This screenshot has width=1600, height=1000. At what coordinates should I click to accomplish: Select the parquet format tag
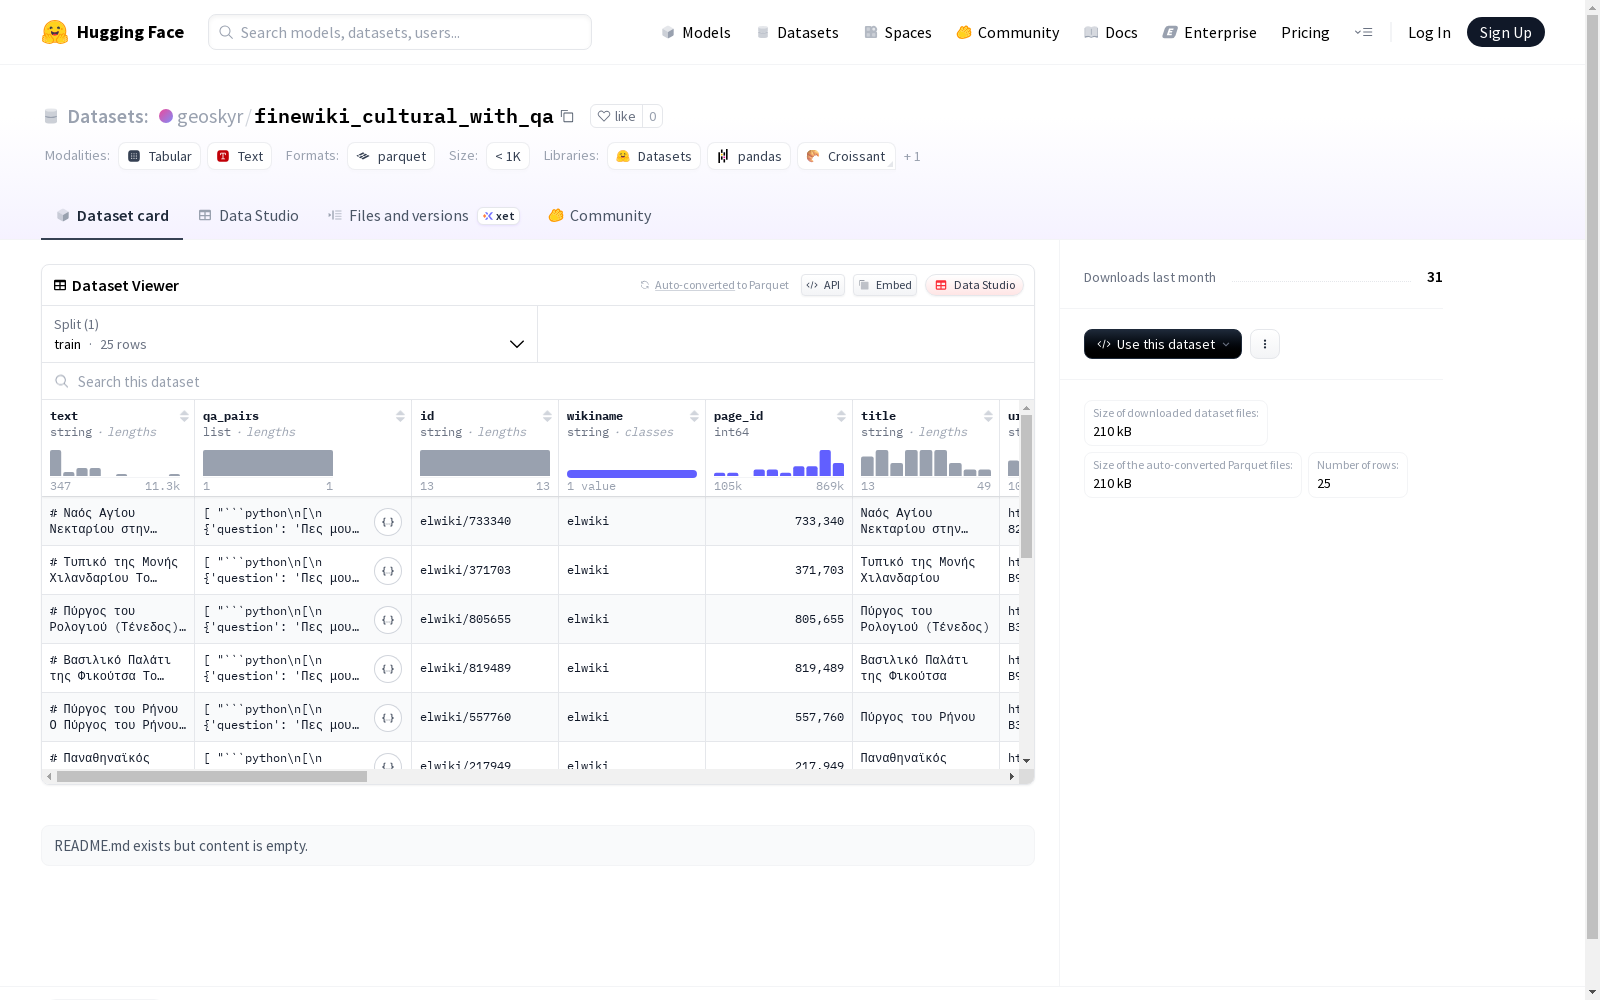click(x=391, y=156)
